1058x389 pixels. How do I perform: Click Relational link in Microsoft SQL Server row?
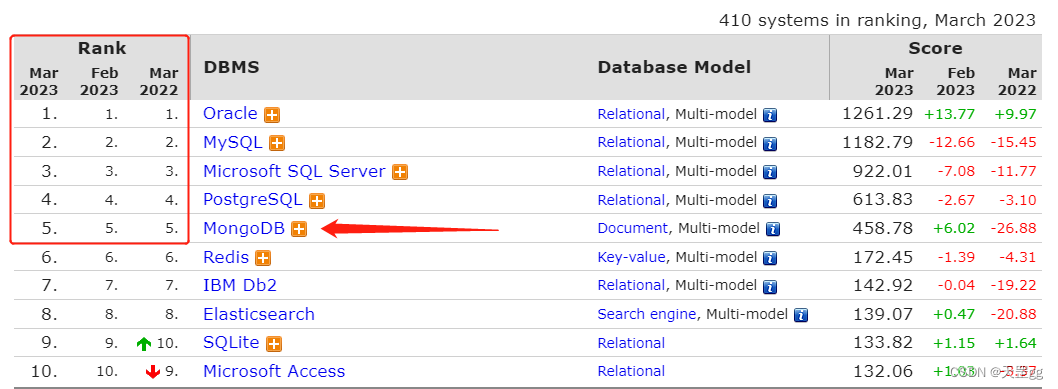pos(631,171)
